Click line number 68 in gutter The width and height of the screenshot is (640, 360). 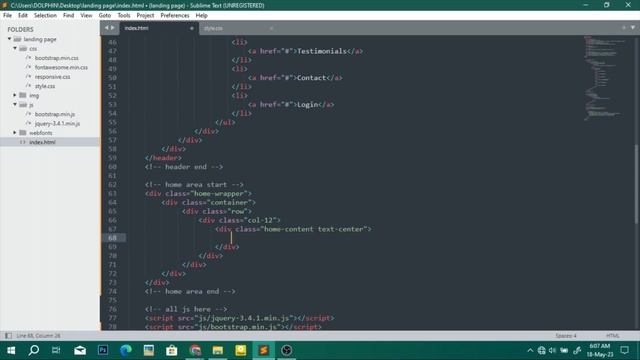[x=112, y=238]
